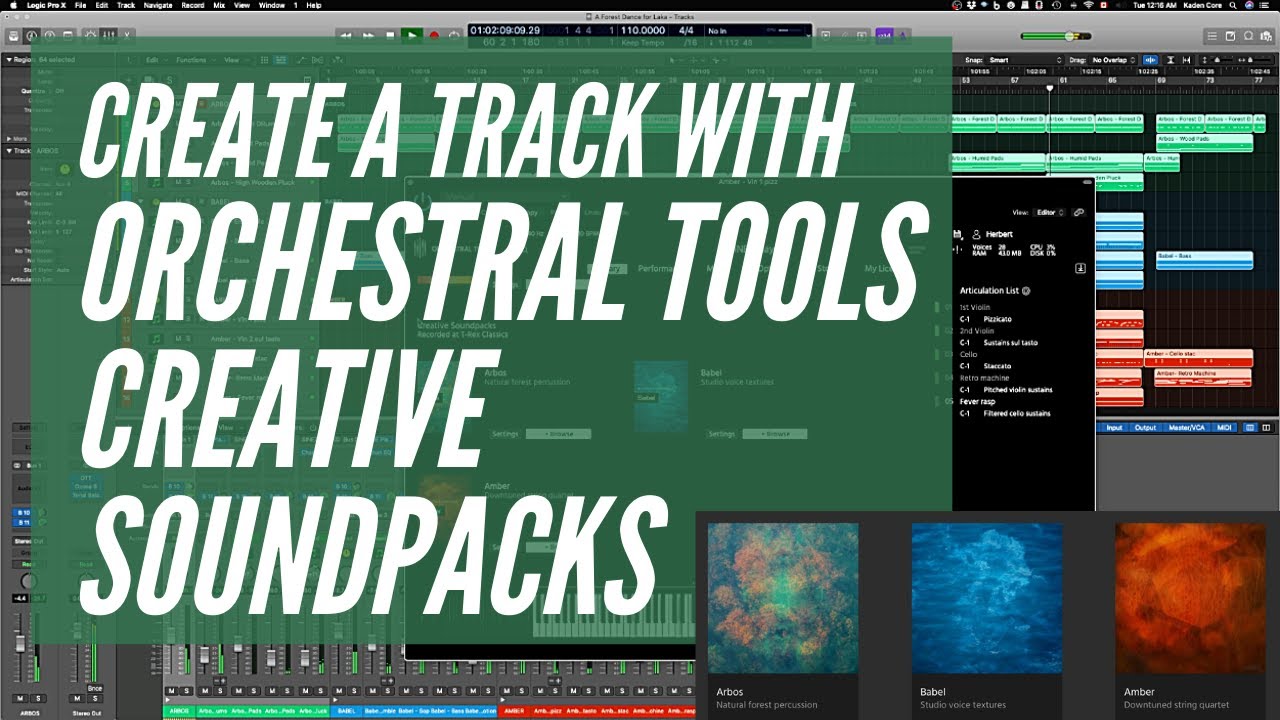The image size is (1280, 720).
Task: Open the Browsers media button
Action: [x=1267, y=36]
